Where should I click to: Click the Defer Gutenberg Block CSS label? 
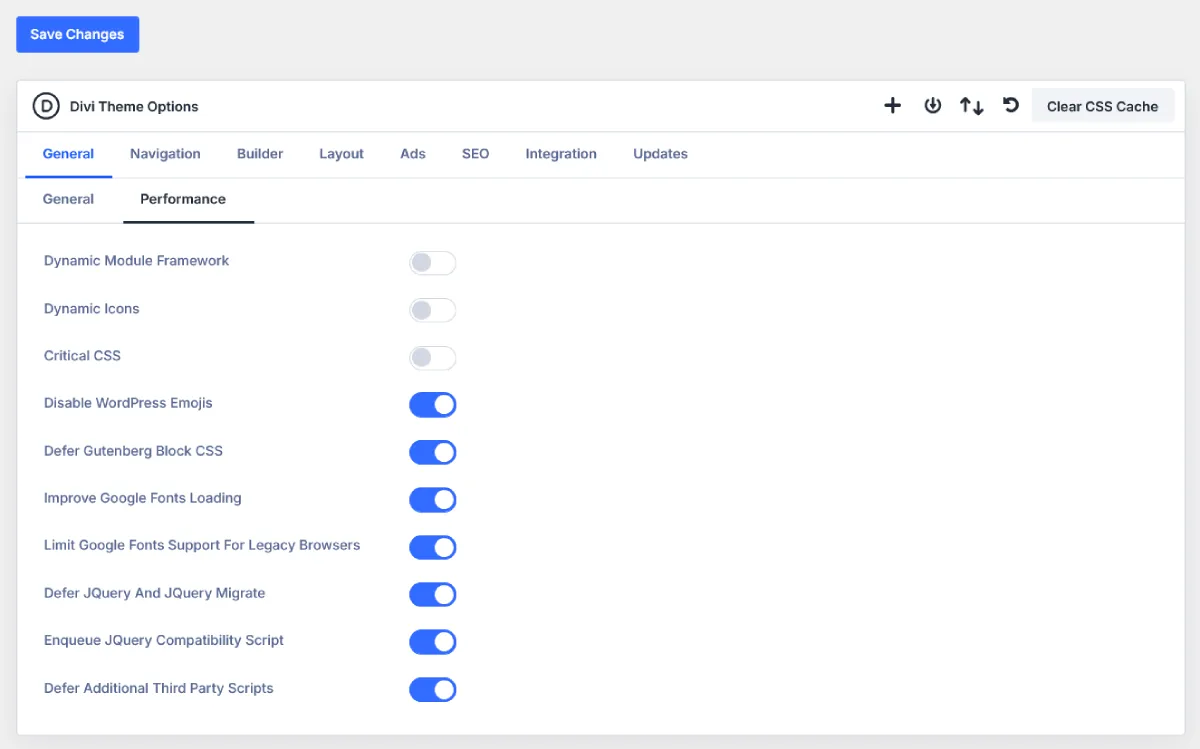click(x=133, y=451)
